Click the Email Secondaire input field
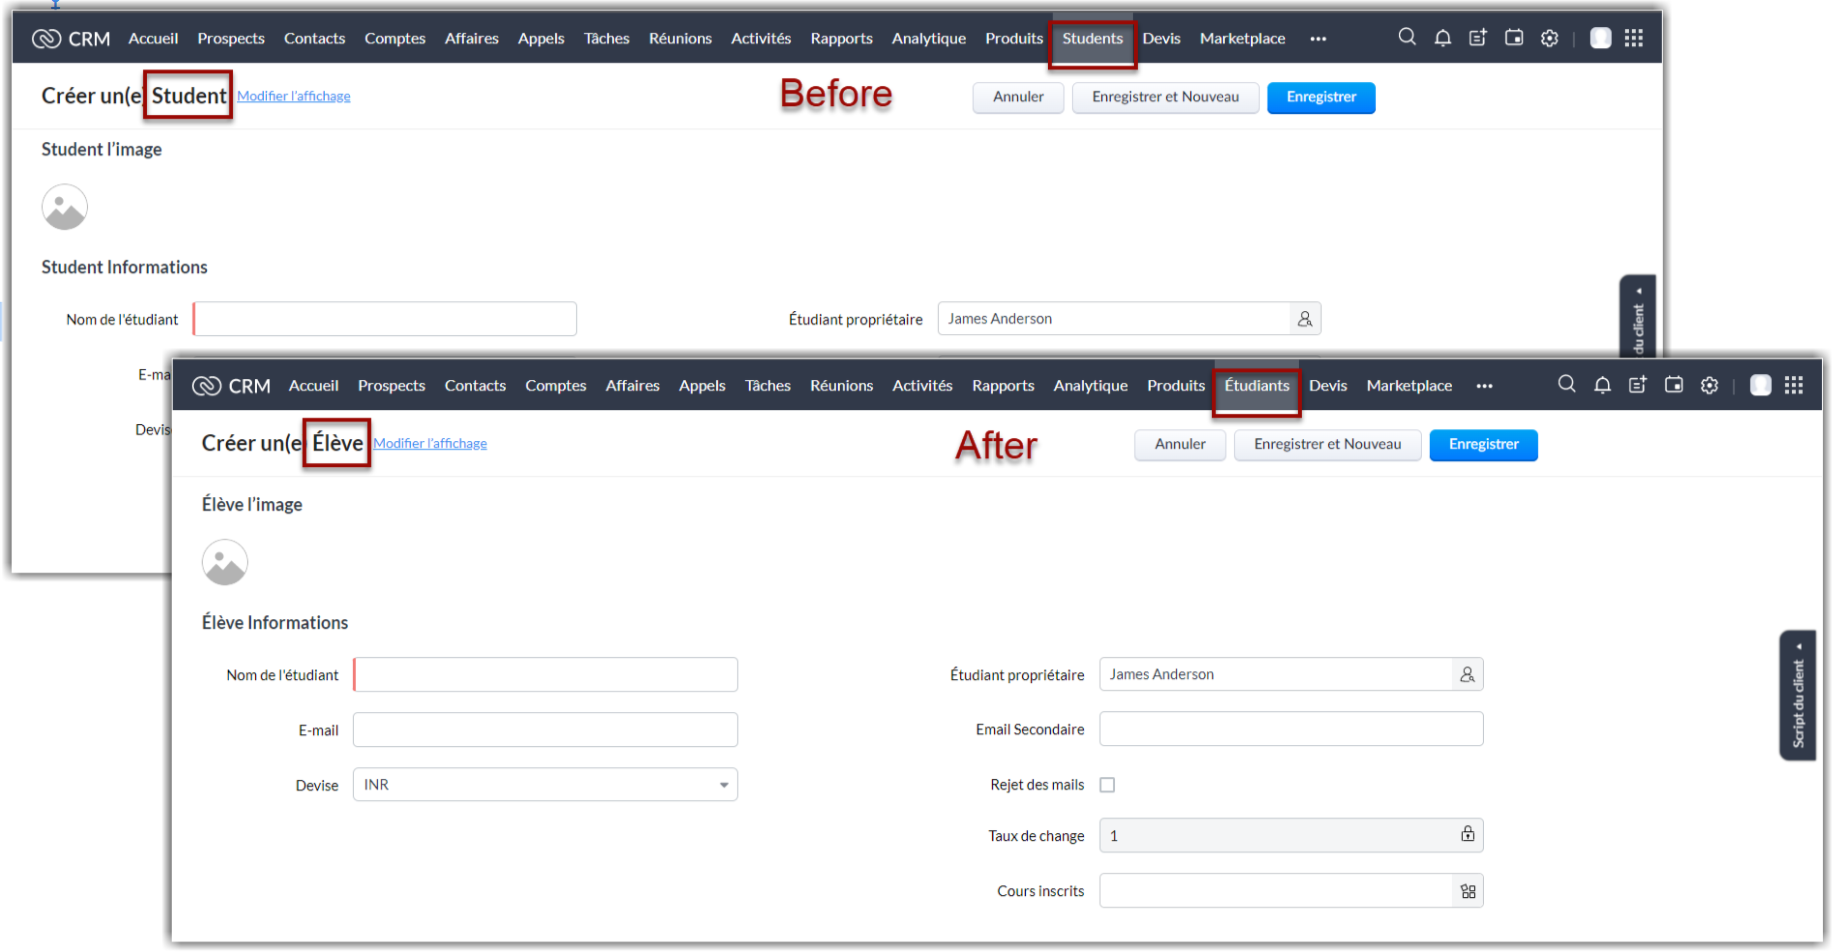Image resolution: width=1833 pixels, height=952 pixels. click(1290, 729)
